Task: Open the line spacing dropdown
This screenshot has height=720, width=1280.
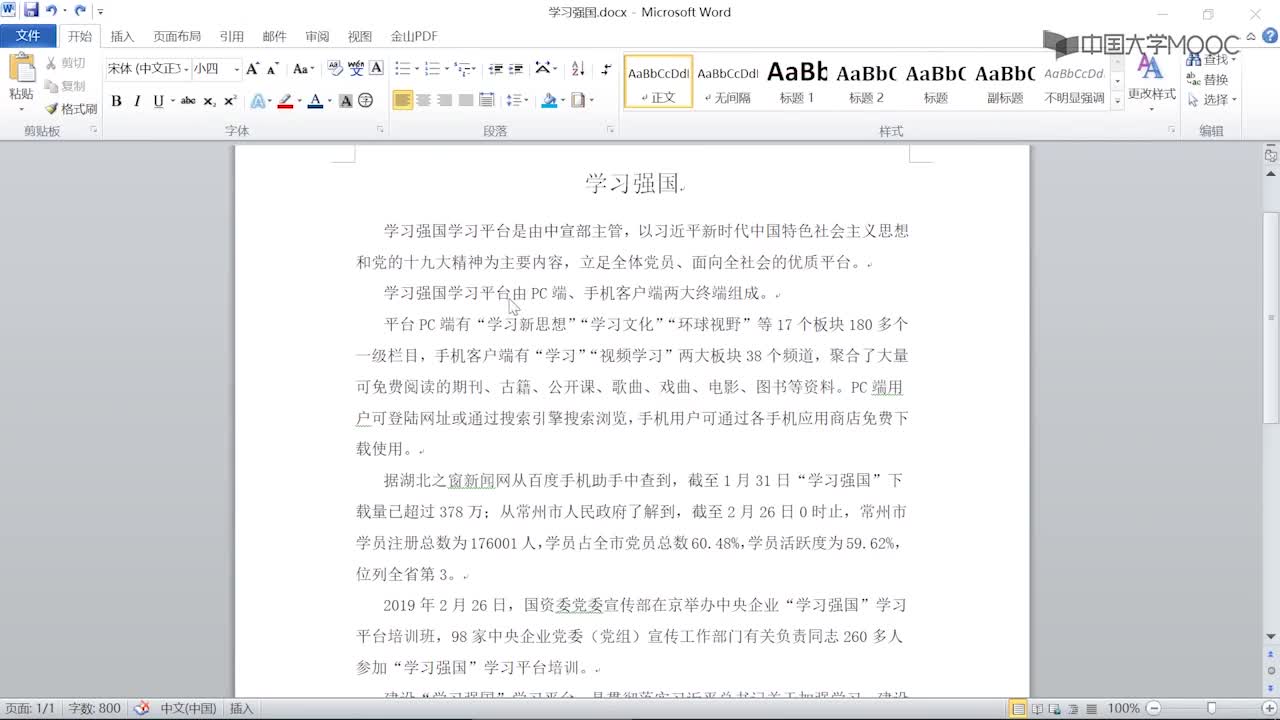Action: click(516, 101)
